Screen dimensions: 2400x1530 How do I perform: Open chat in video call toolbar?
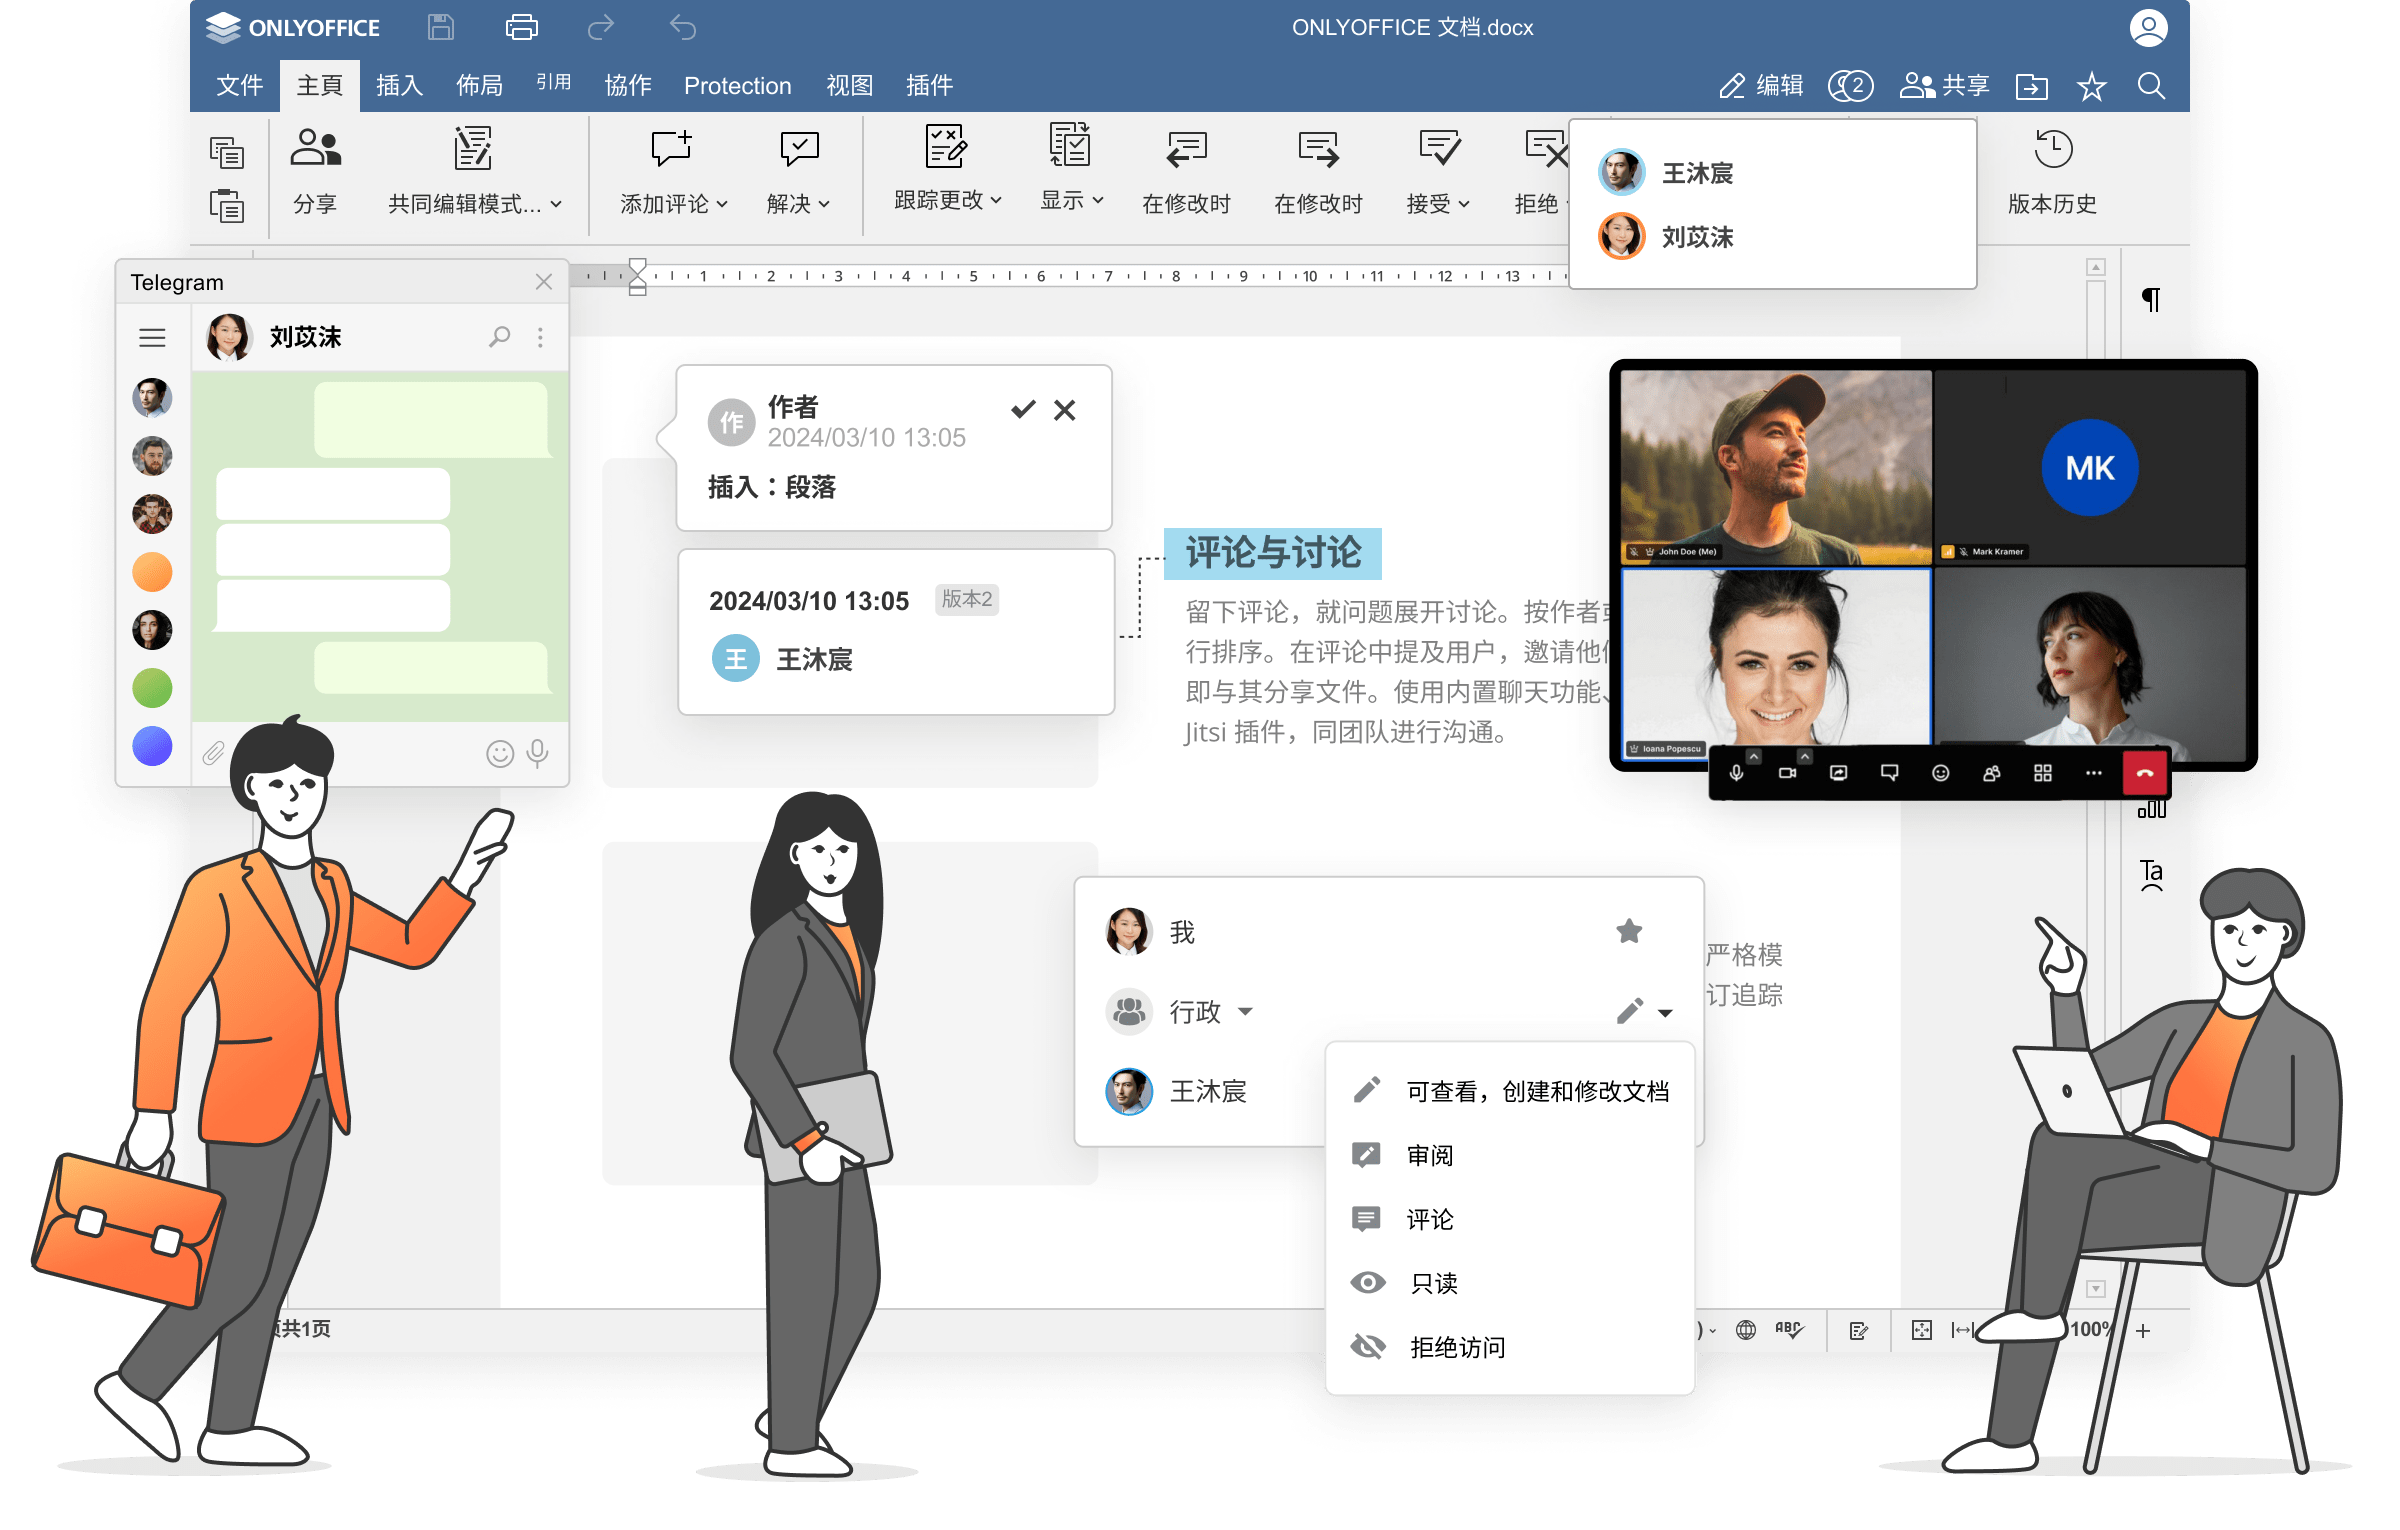point(1890,773)
